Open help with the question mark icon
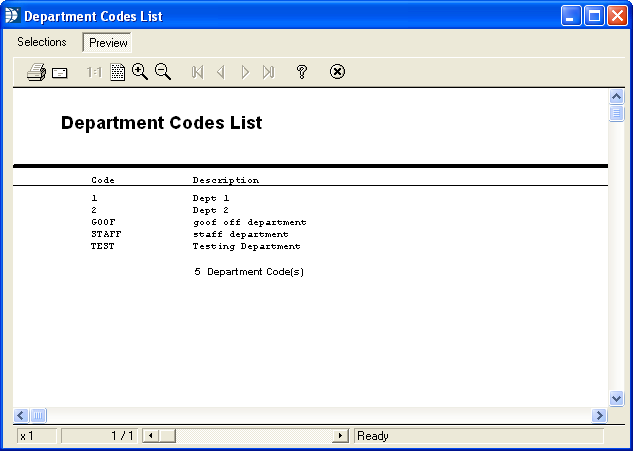Image resolution: width=633 pixels, height=451 pixels. click(x=302, y=72)
